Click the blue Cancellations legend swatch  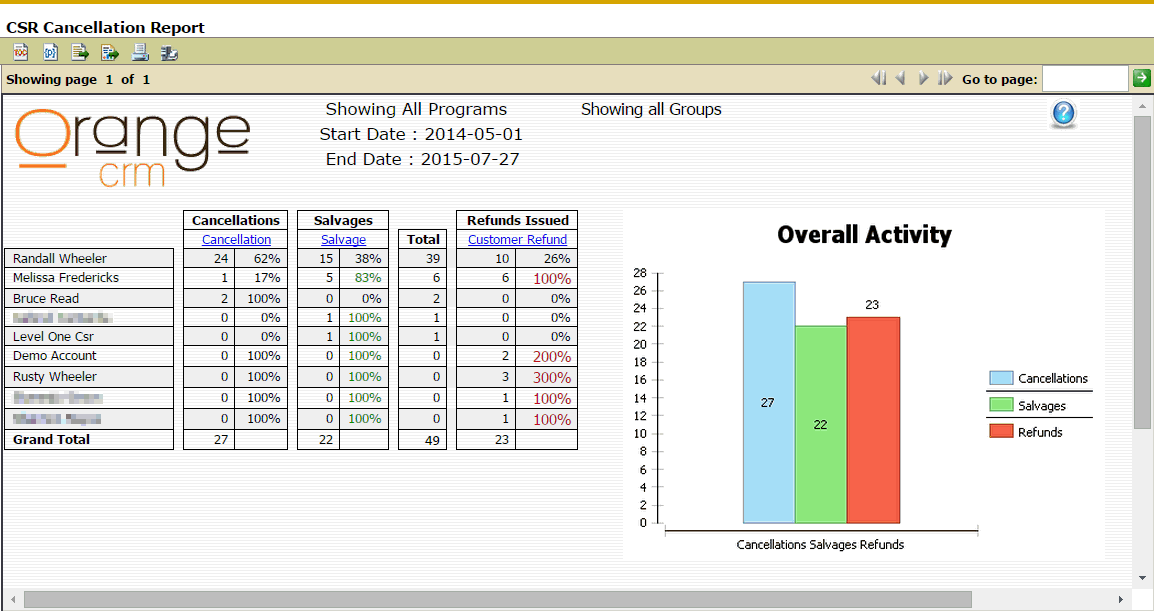(1001, 378)
